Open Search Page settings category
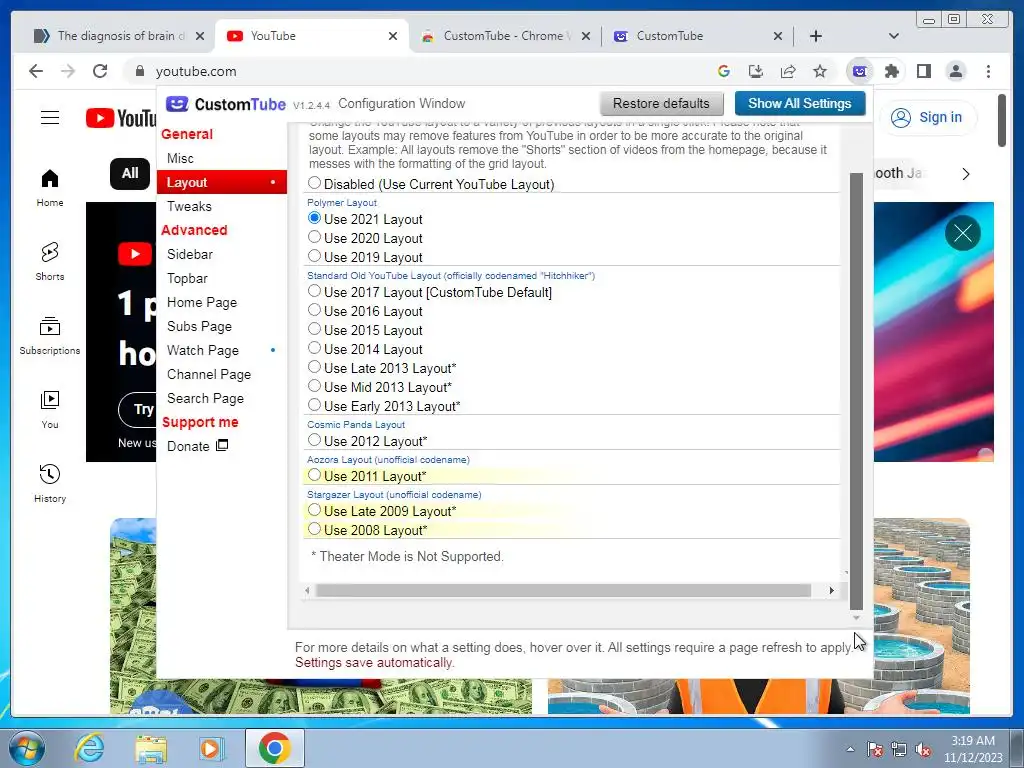 click(206, 398)
